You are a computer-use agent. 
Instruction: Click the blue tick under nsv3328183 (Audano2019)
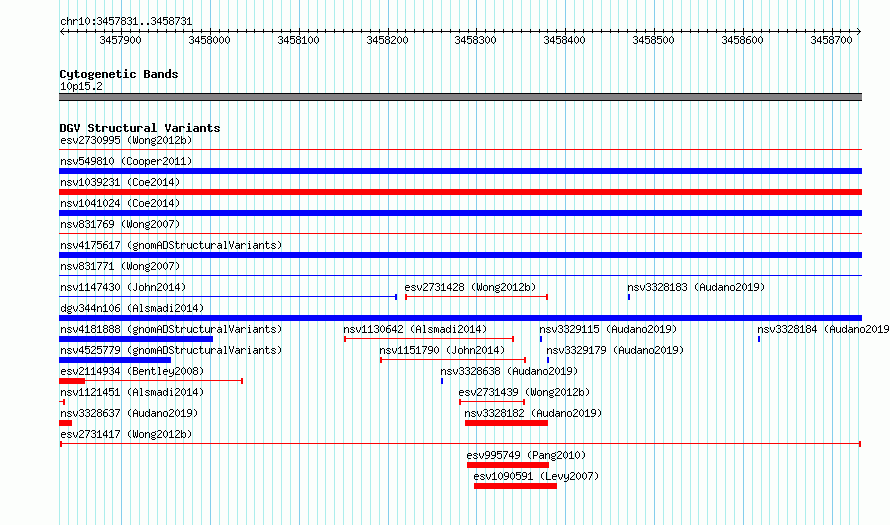pos(629,297)
